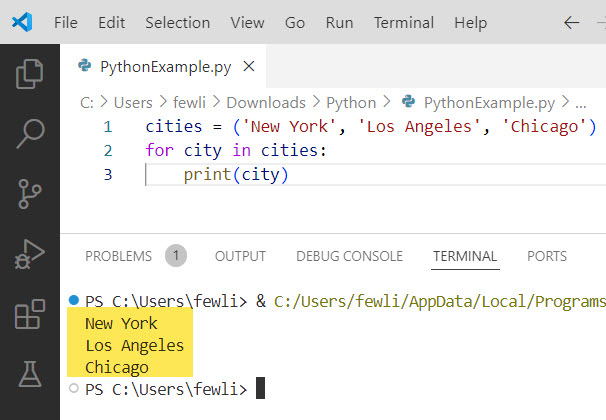Open the Testing flask icon
The image size is (606, 420).
[30, 374]
